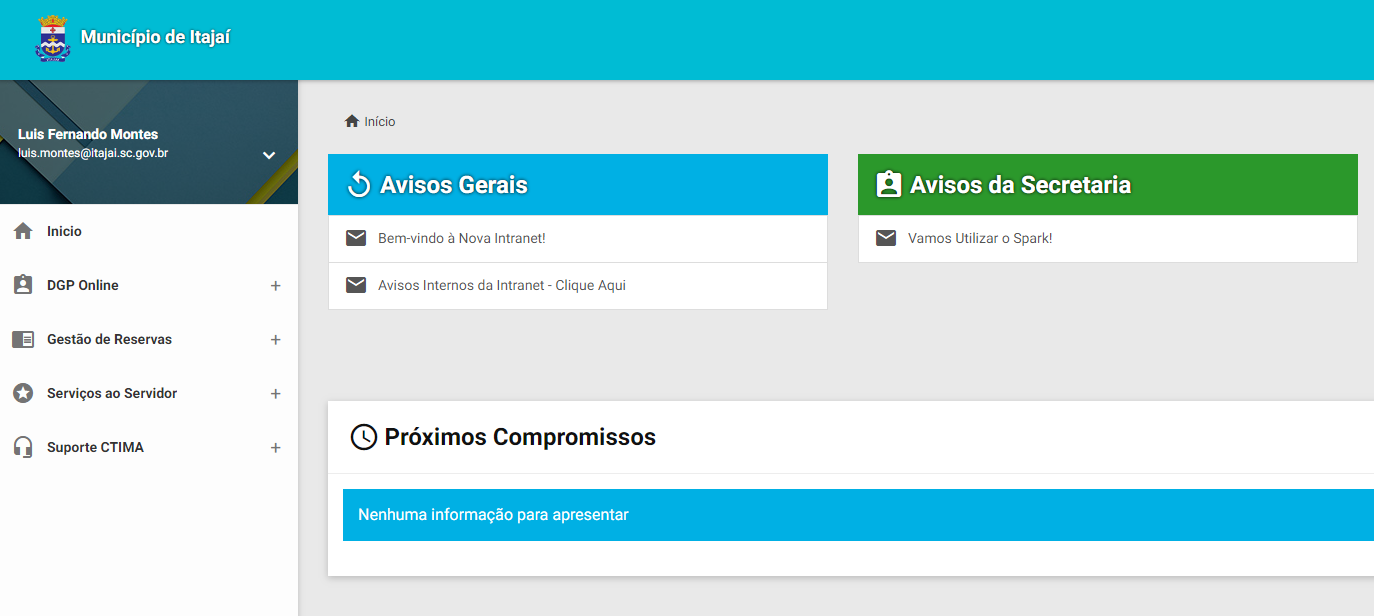Click the home icon in the breadcrumb
The image size is (1374, 616).
pyautogui.click(x=351, y=121)
